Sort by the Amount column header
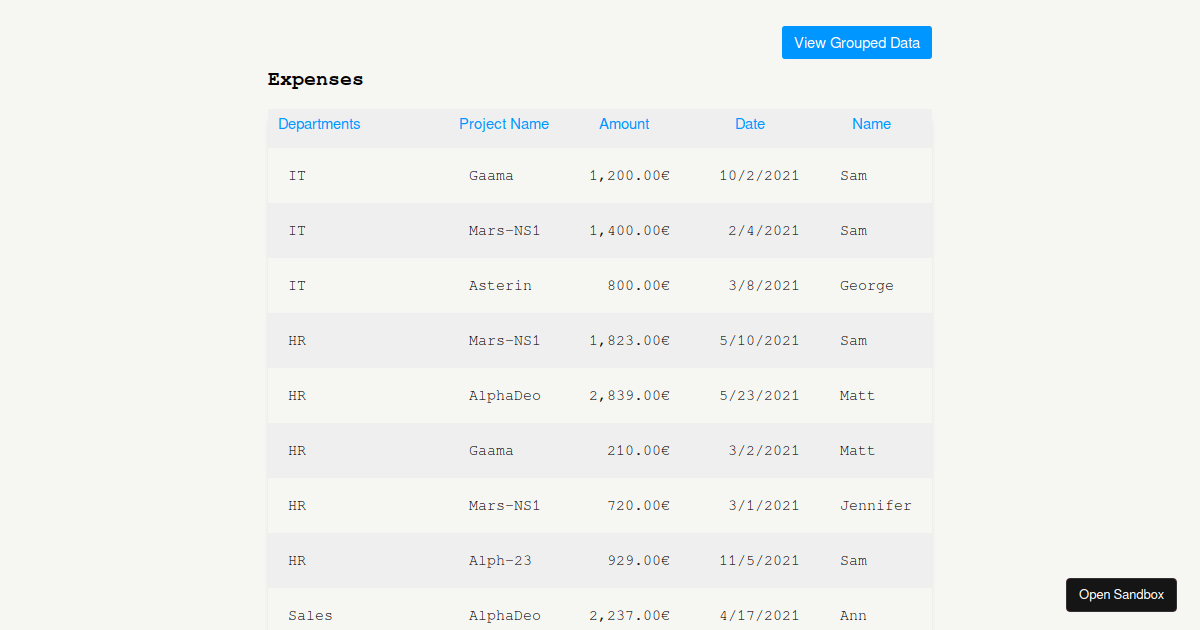The width and height of the screenshot is (1200, 630). pyautogui.click(x=624, y=124)
